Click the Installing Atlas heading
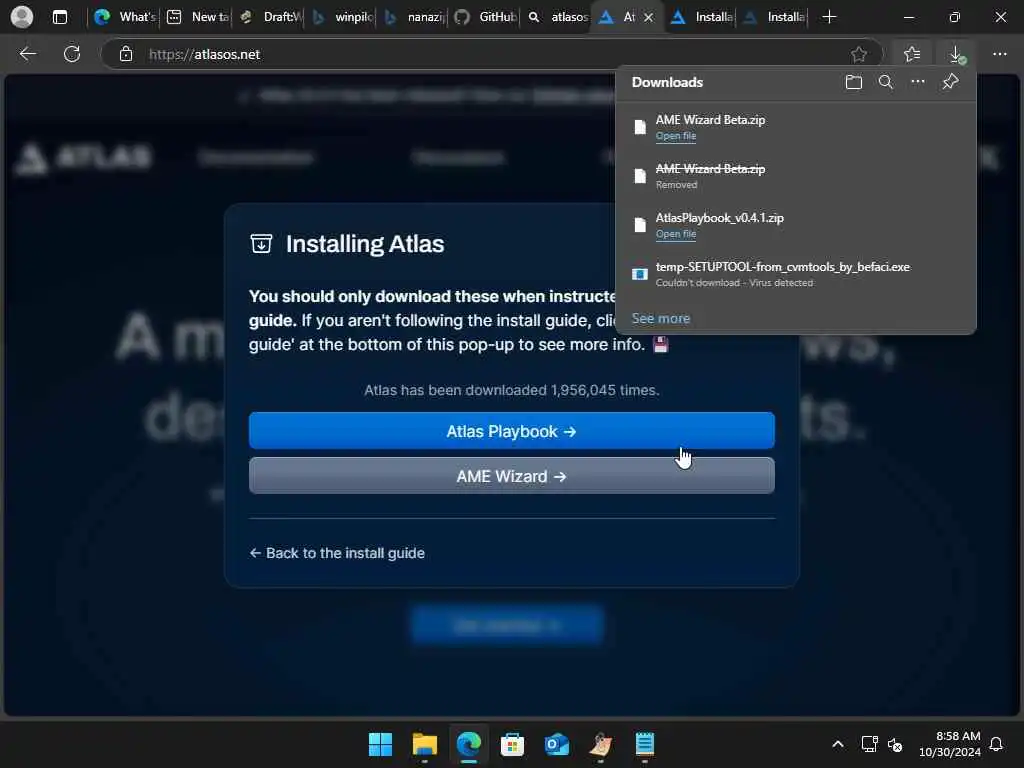Viewport: 1024px width, 768px height. 364,244
